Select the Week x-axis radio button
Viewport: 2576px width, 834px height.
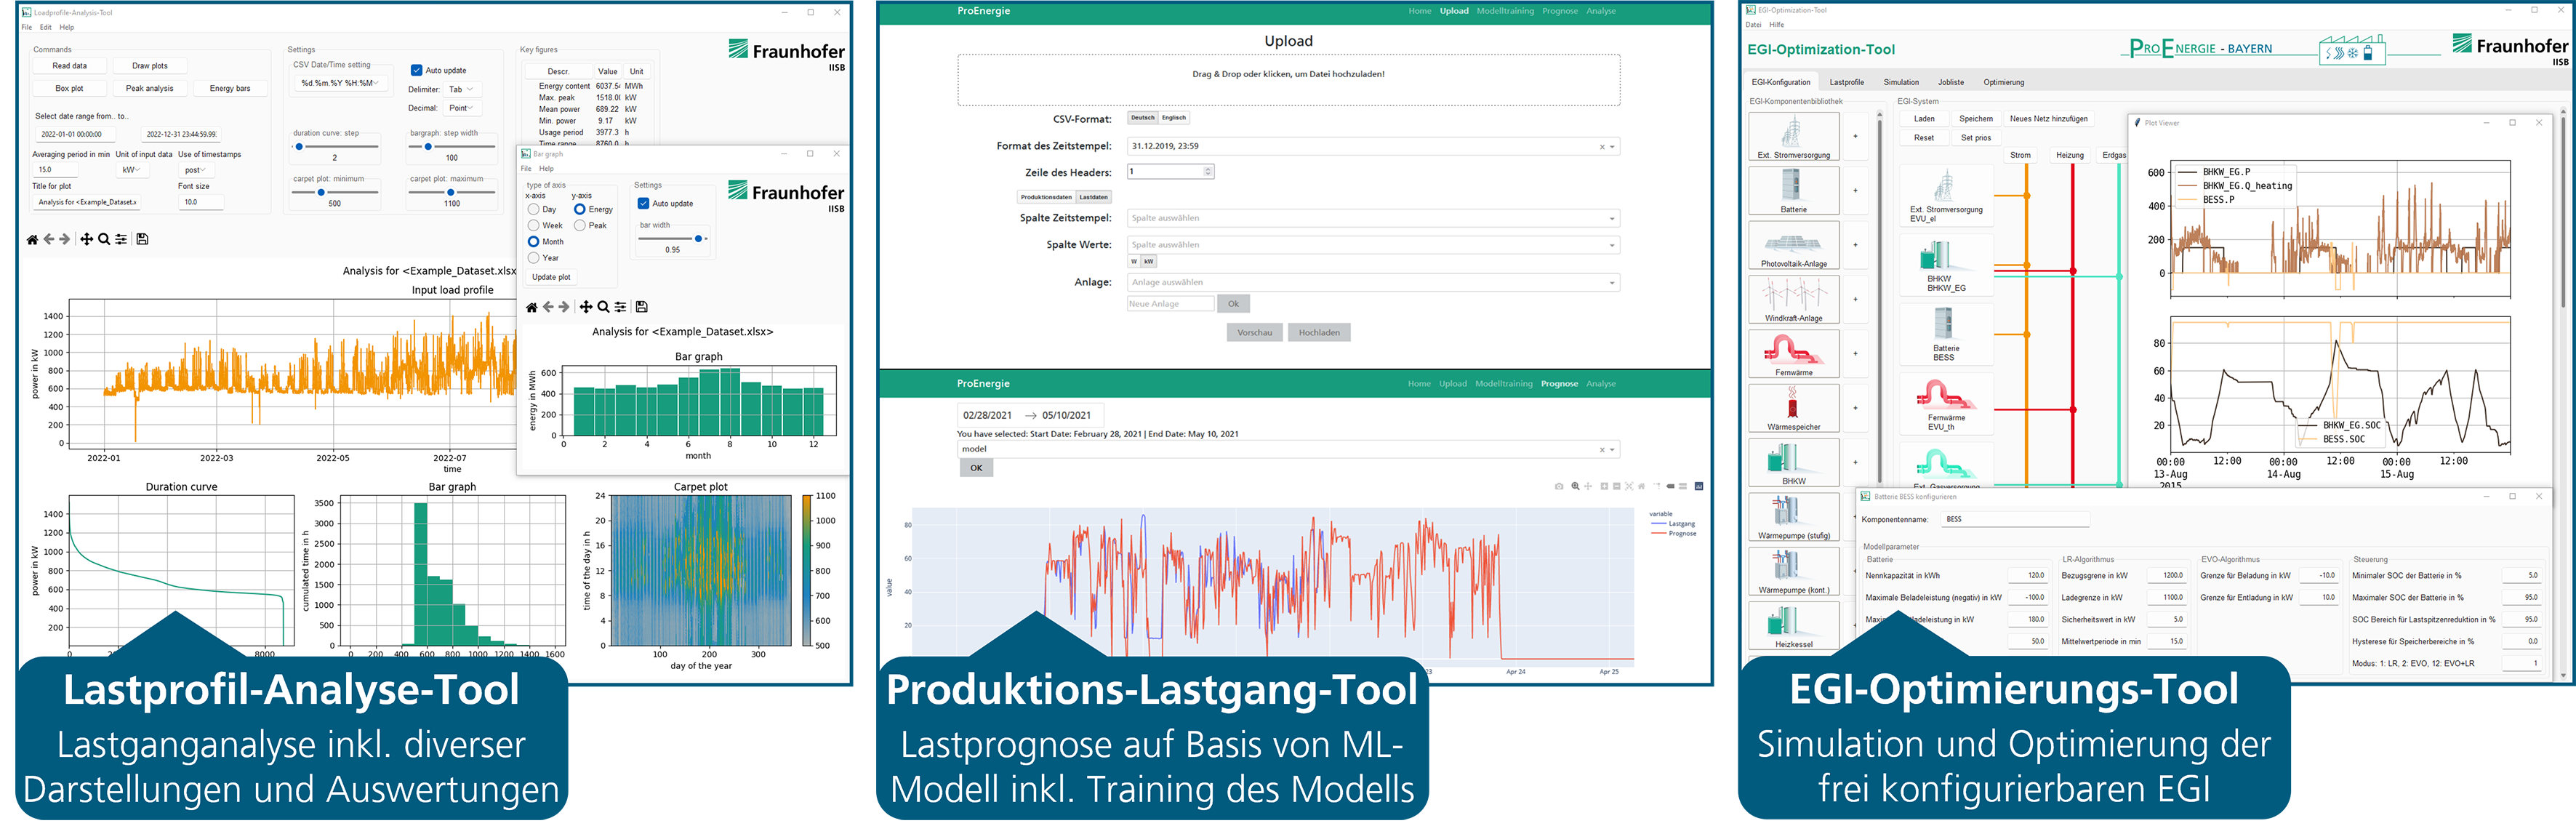coord(534,226)
